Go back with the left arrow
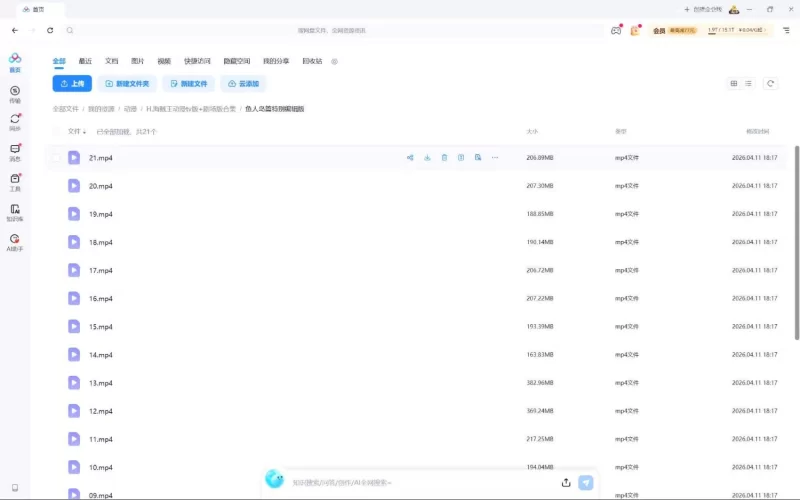Viewport: 800px width, 500px height. click(15, 30)
